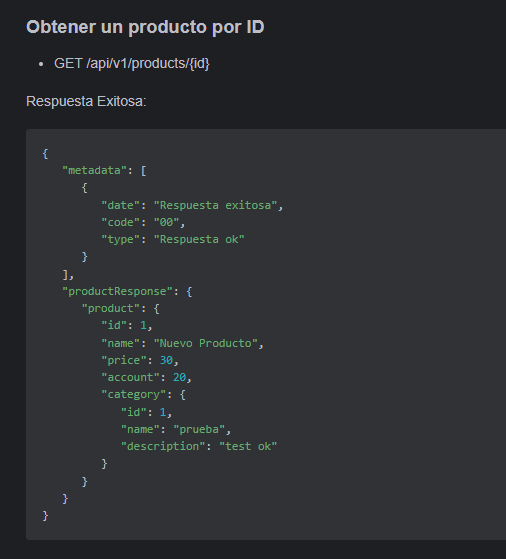The height and width of the screenshot is (559, 506).
Task: Click the "productResponse" key
Action: (118, 291)
